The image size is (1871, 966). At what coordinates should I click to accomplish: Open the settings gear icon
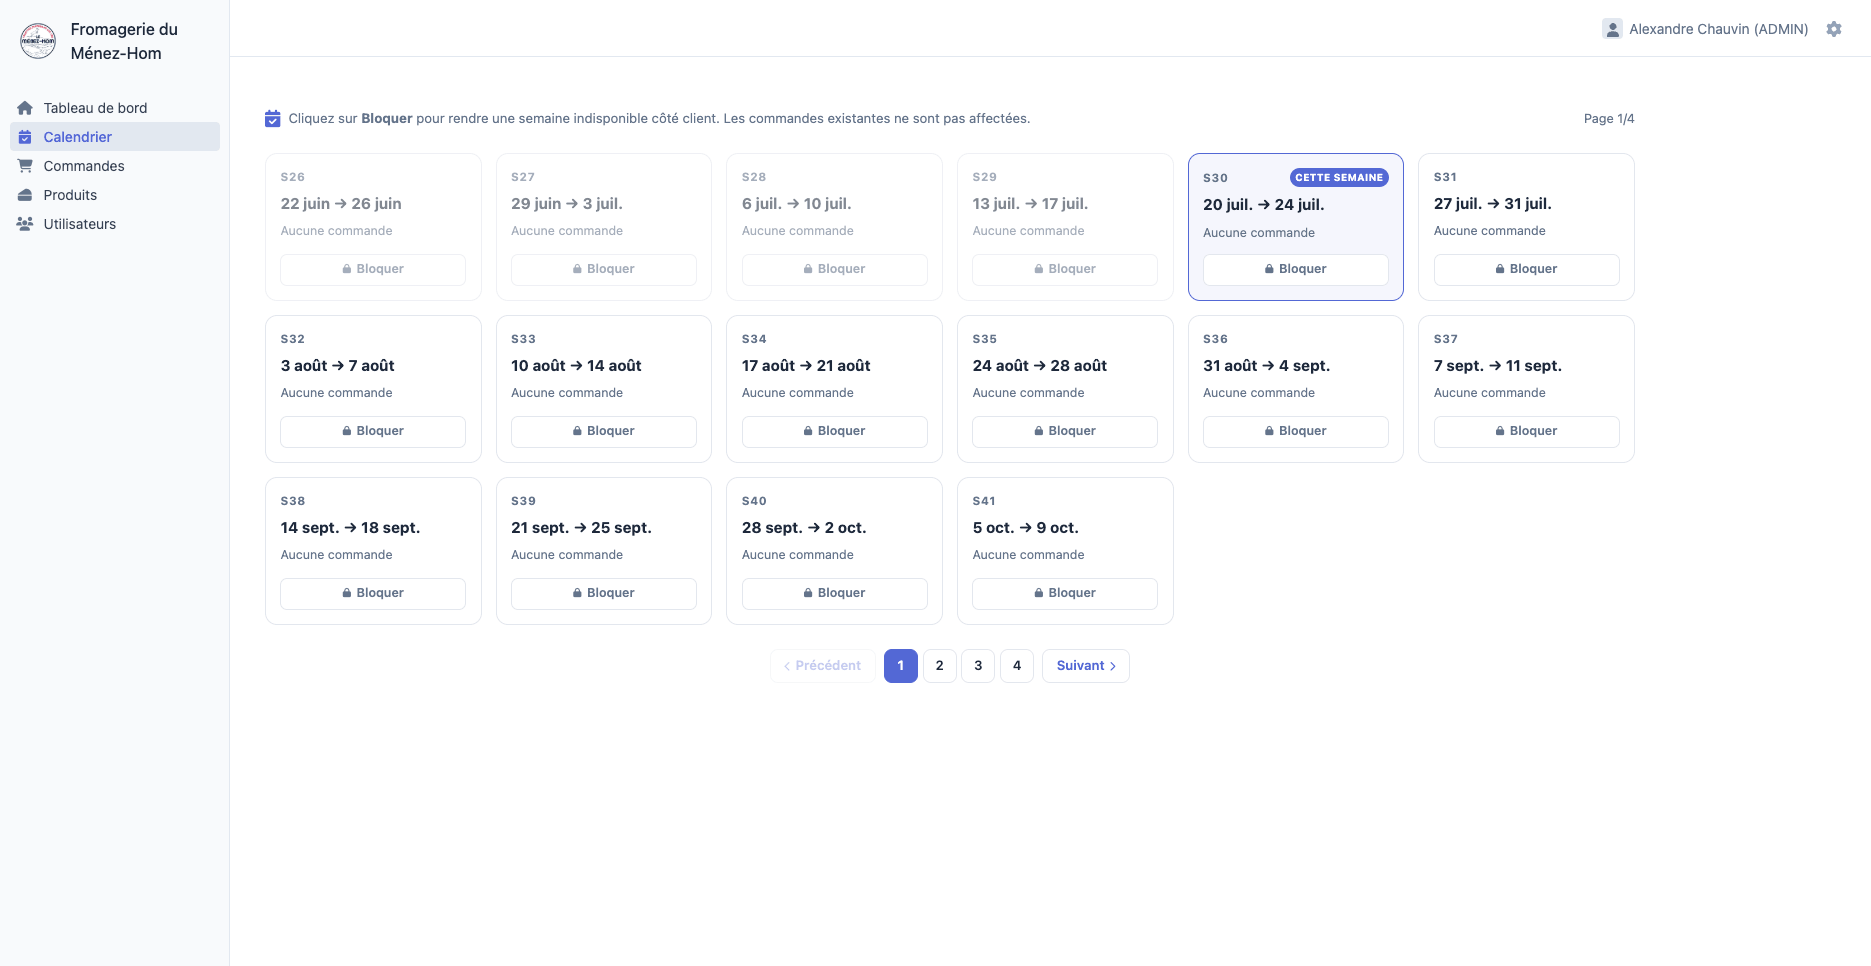click(x=1834, y=29)
